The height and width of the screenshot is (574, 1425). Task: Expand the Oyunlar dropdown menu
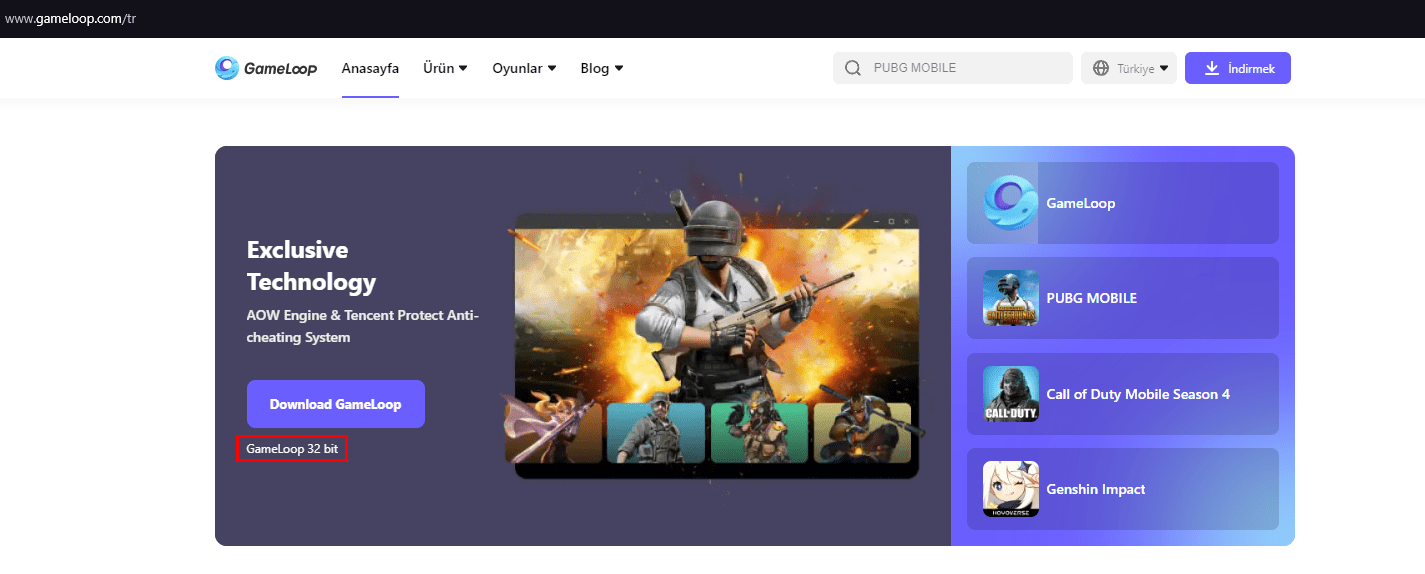(524, 68)
